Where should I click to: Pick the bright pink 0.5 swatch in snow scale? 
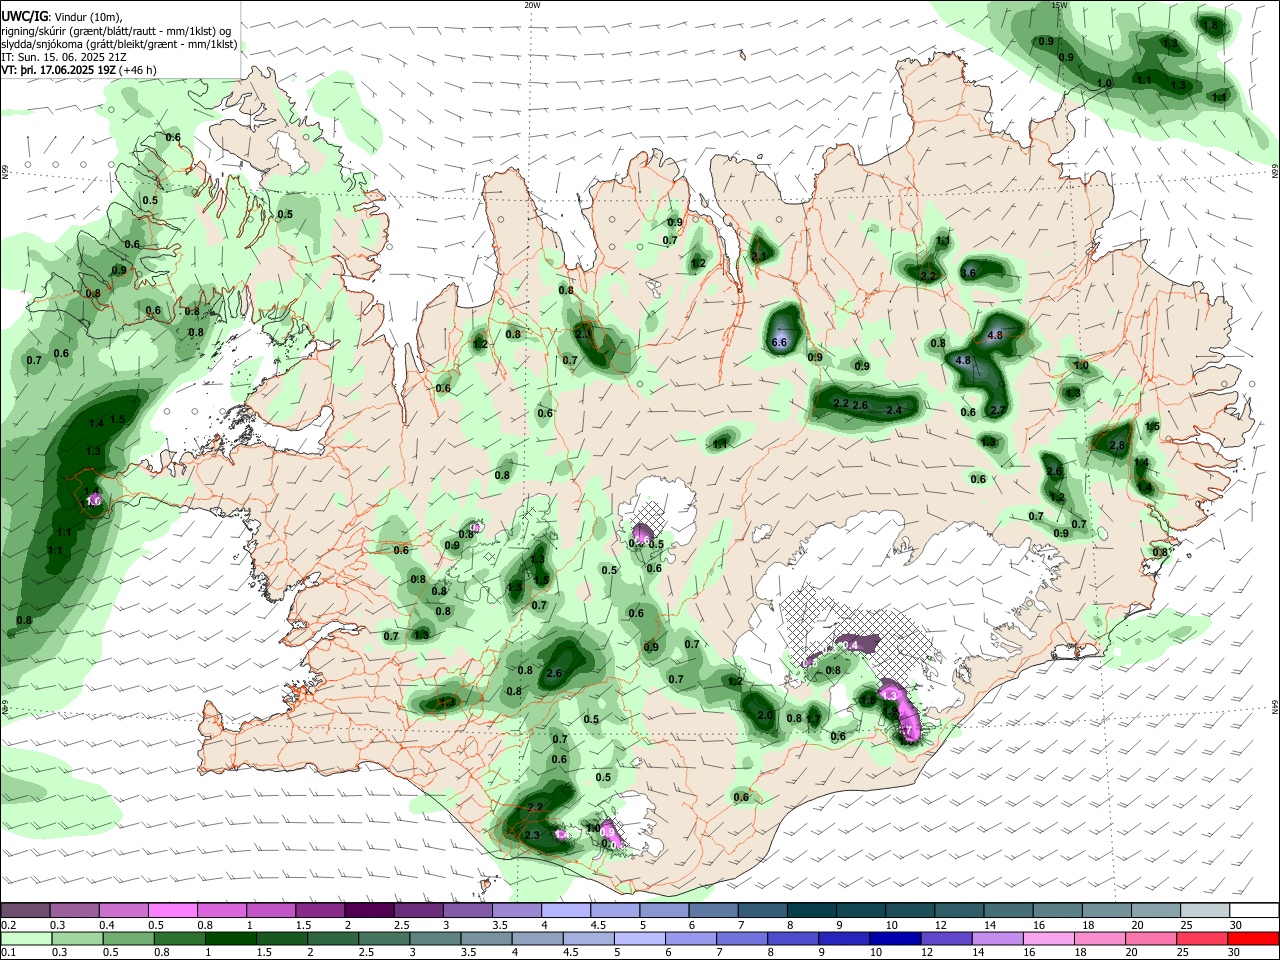172,911
